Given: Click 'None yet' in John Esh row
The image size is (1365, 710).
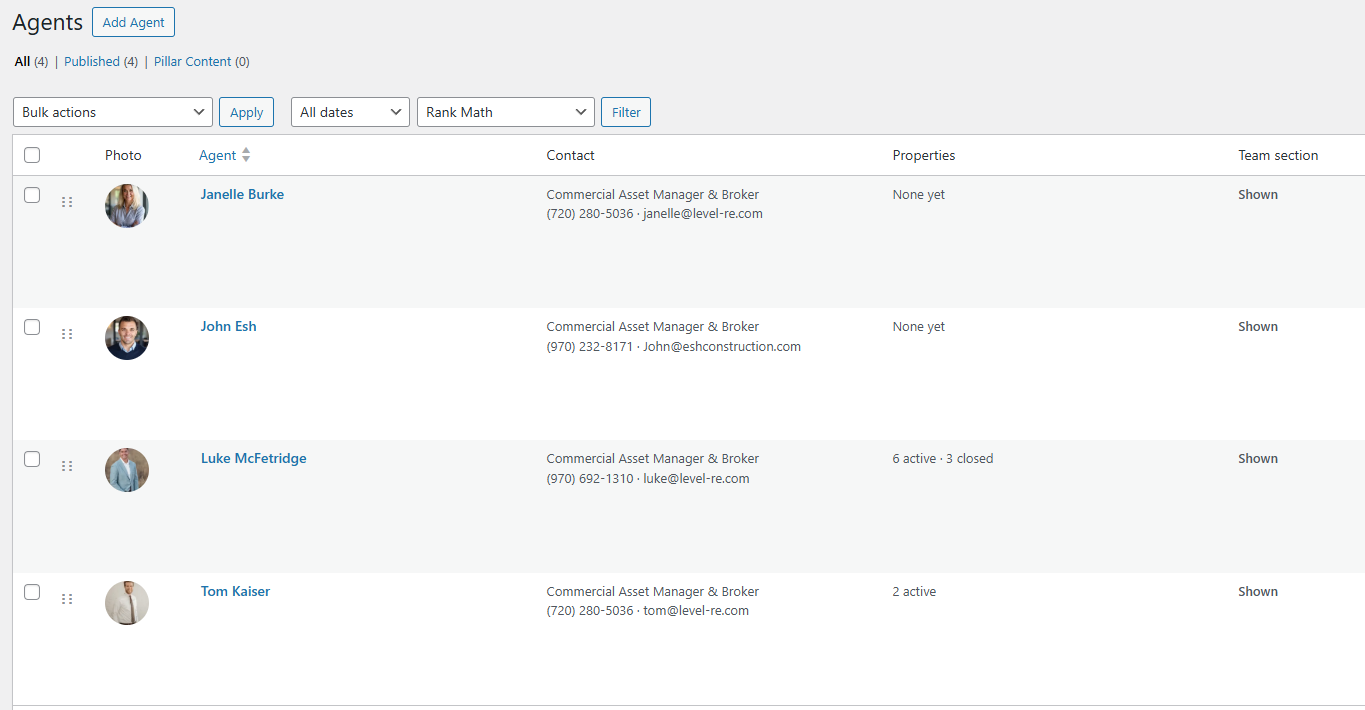Looking at the screenshot, I should 918,327.
